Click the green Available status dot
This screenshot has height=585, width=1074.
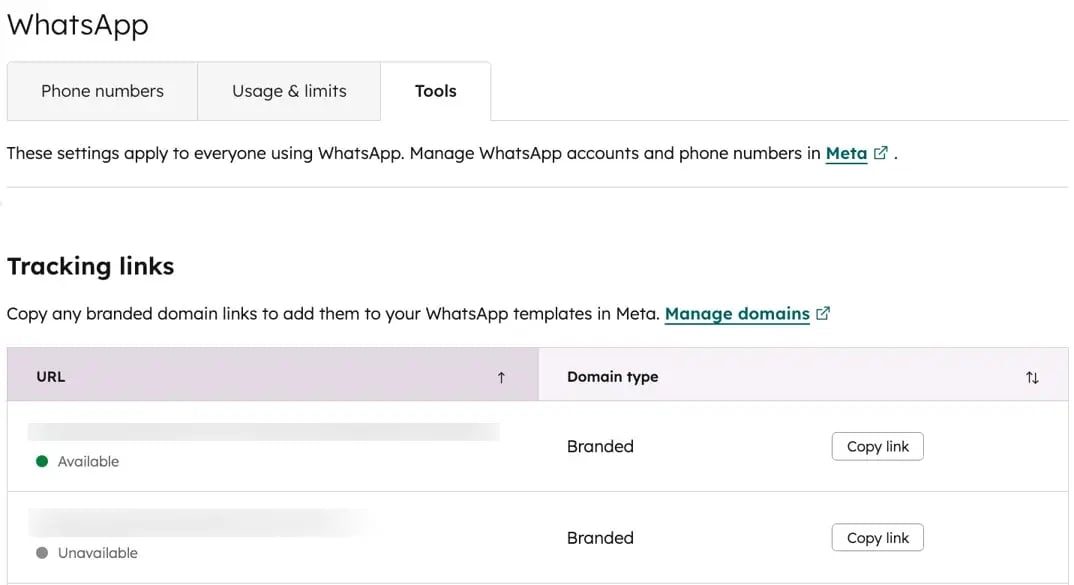pos(42,462)
